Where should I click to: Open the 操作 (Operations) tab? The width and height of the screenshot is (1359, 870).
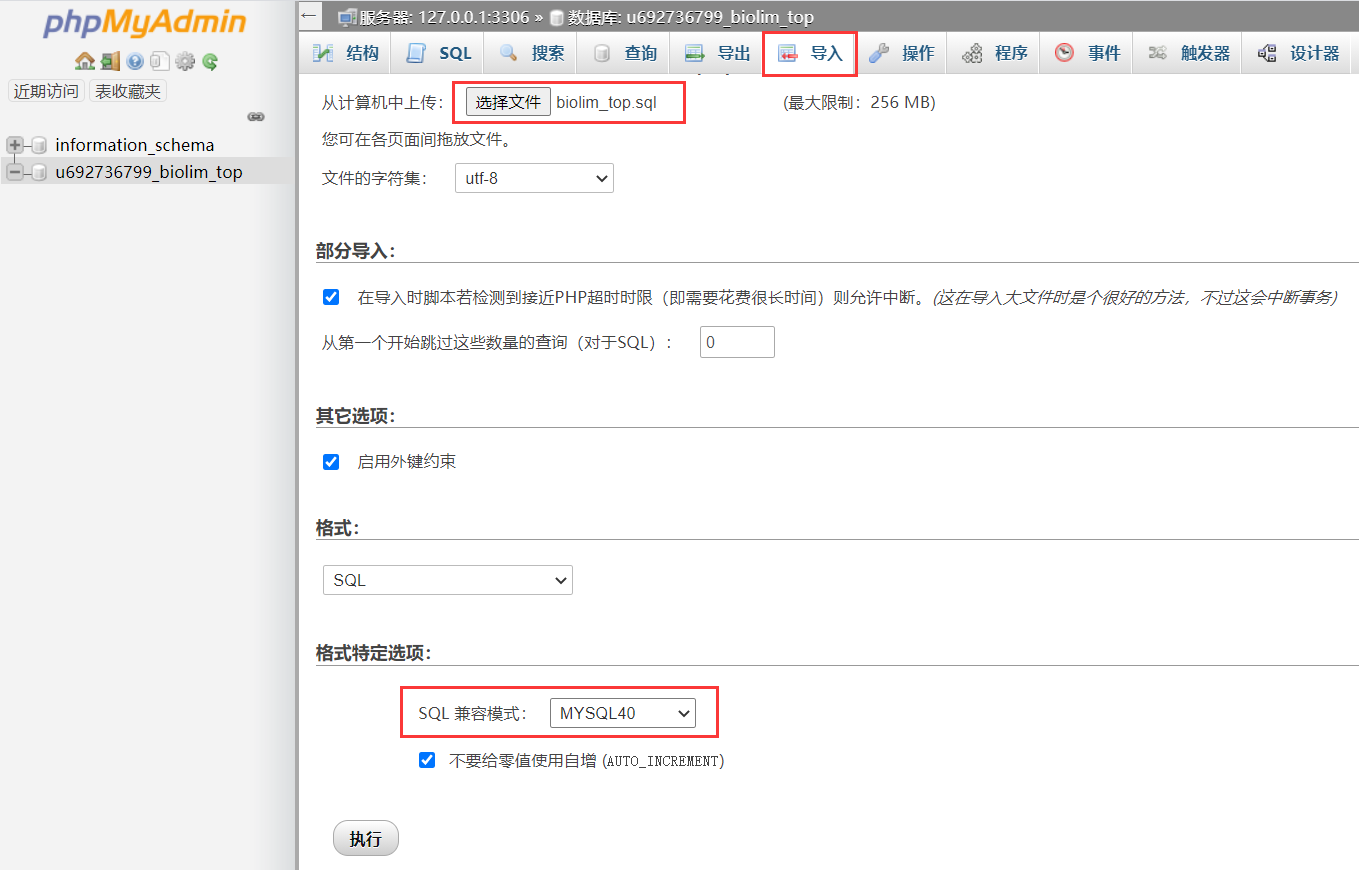pos(901,53)
